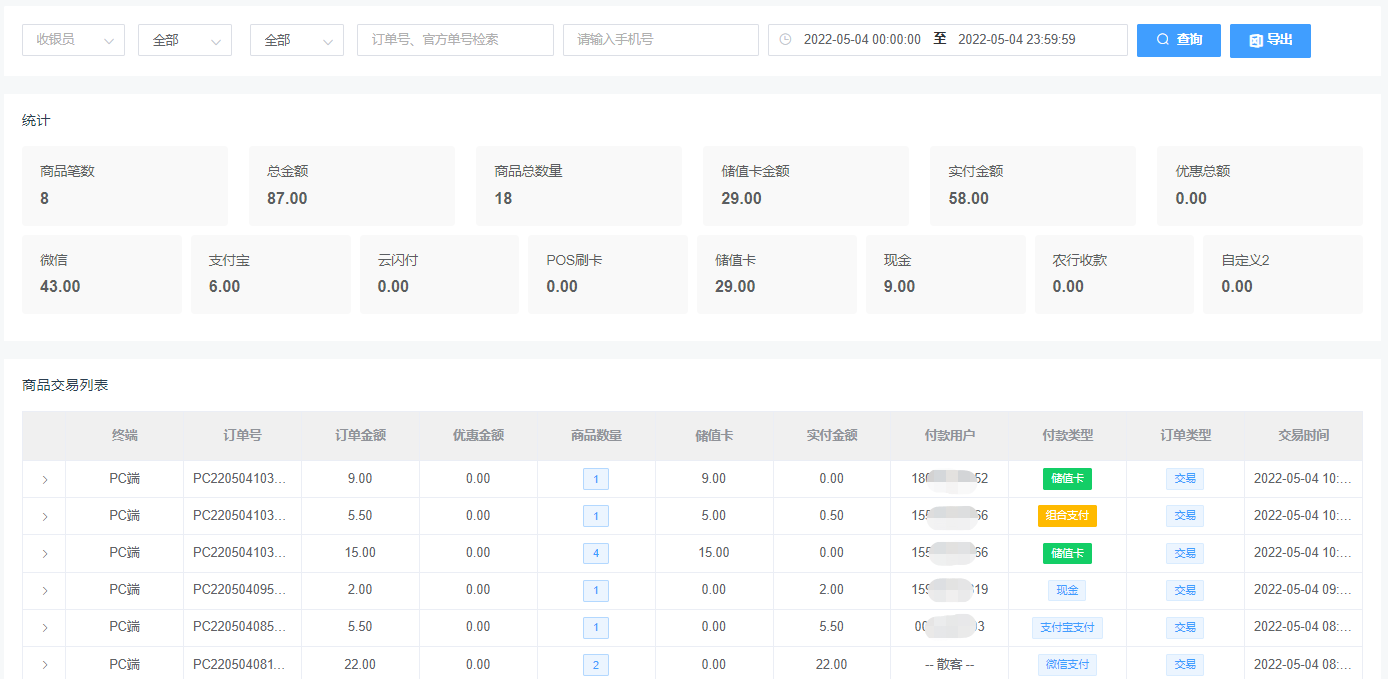Click the 订单号 column header

[x=242, y=435]
